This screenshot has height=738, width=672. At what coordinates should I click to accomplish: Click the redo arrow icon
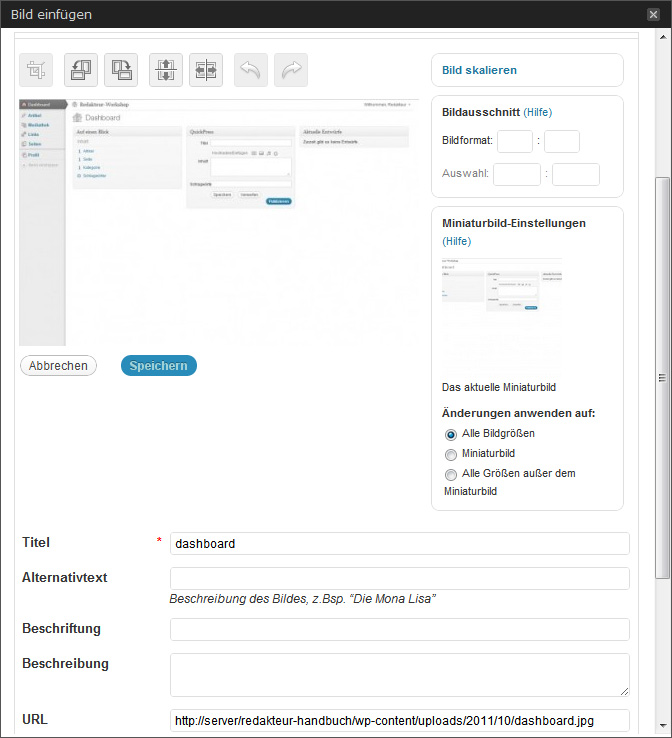click(291, 70)
